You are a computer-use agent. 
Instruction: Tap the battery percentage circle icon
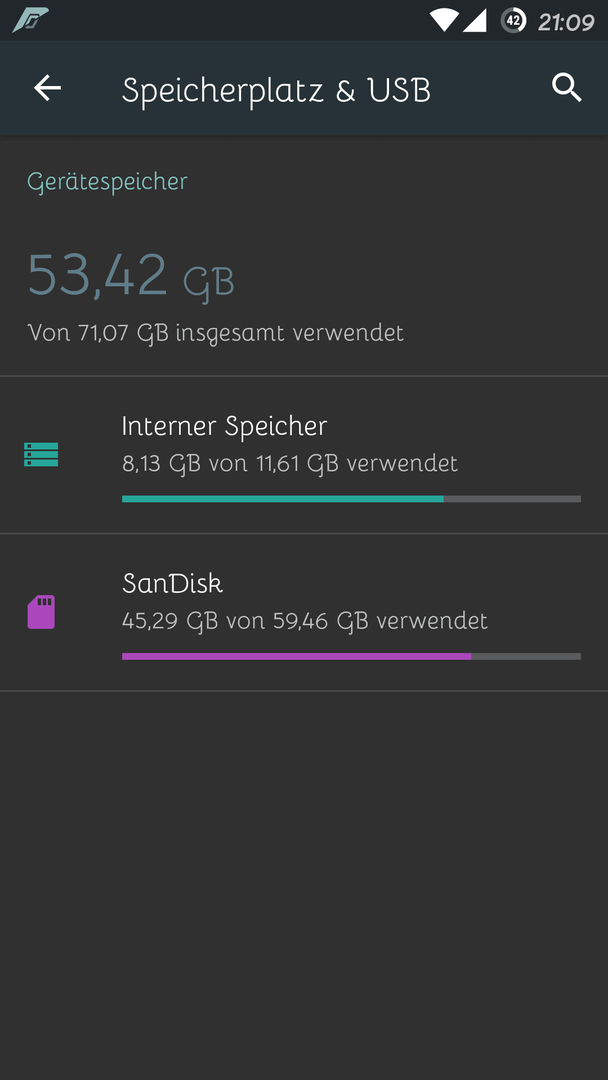pyautogui.click(x=513, y=20)
